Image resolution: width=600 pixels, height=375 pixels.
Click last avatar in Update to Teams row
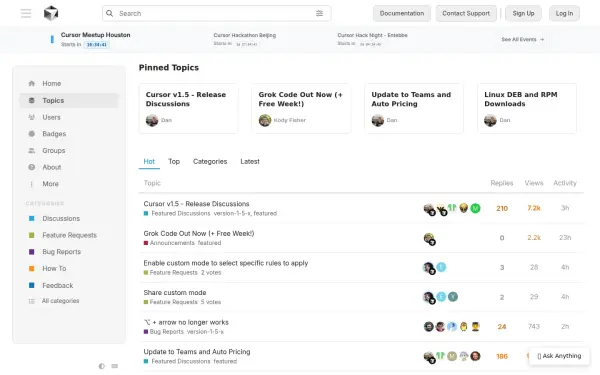click(475, 356)
